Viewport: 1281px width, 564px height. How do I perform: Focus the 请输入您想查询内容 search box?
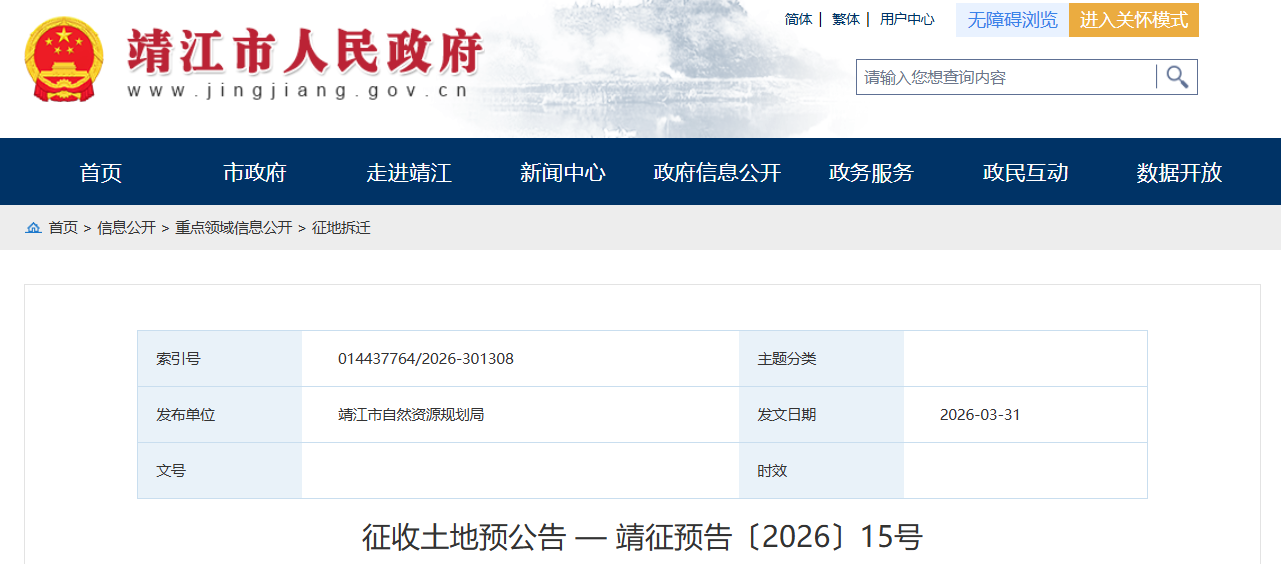[x=1005, y=77]
